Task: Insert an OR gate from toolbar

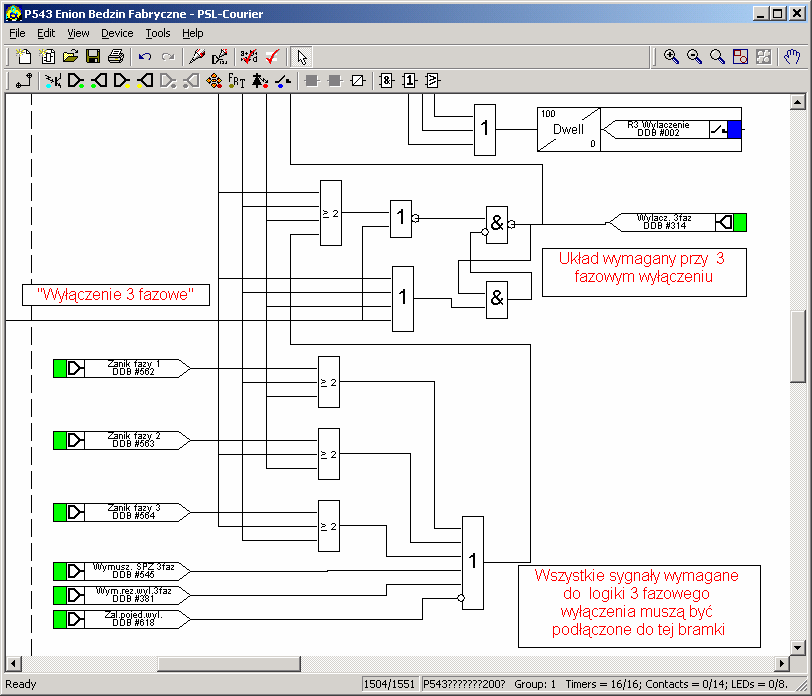Action: click(409, 81)
